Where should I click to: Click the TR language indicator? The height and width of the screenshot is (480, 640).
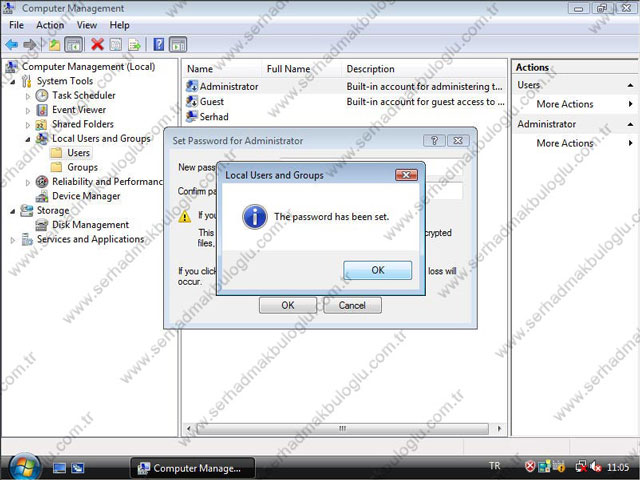pyautogui.click(x=494, y=466)
